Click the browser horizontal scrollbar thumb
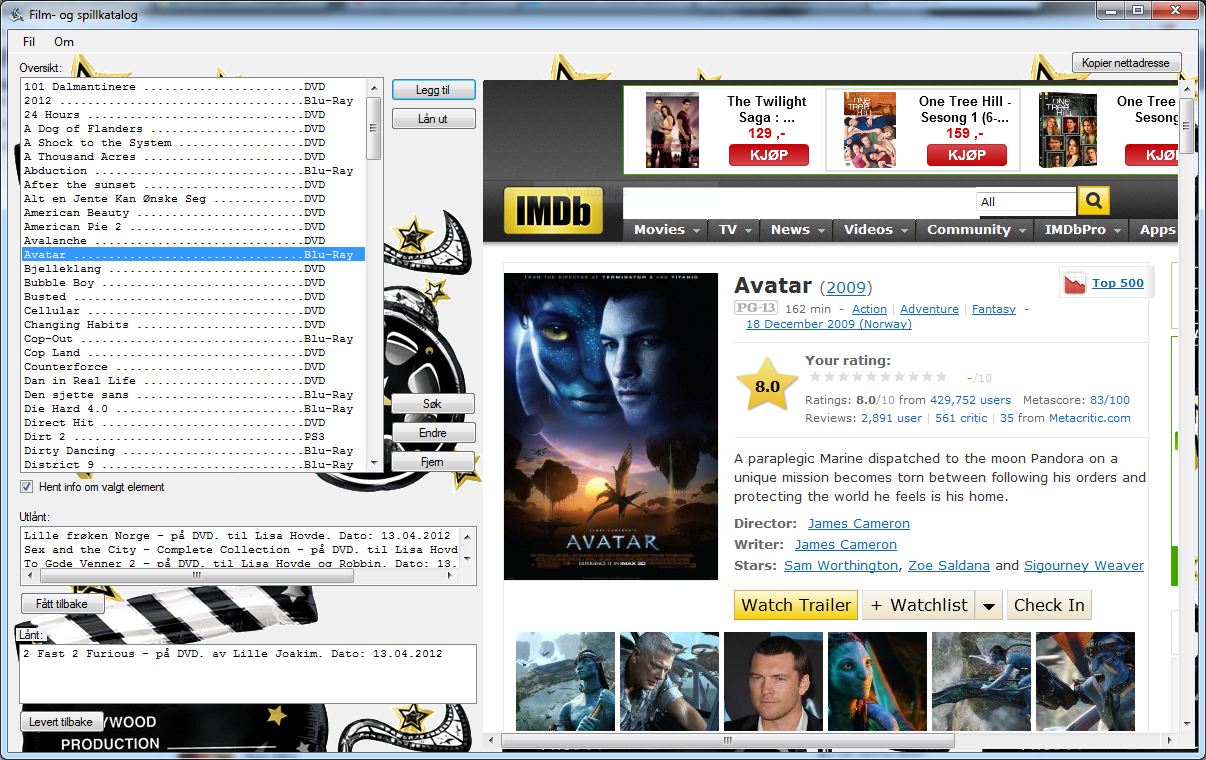The height and width of the screenshot is (760, 1206). click(728, 741)
